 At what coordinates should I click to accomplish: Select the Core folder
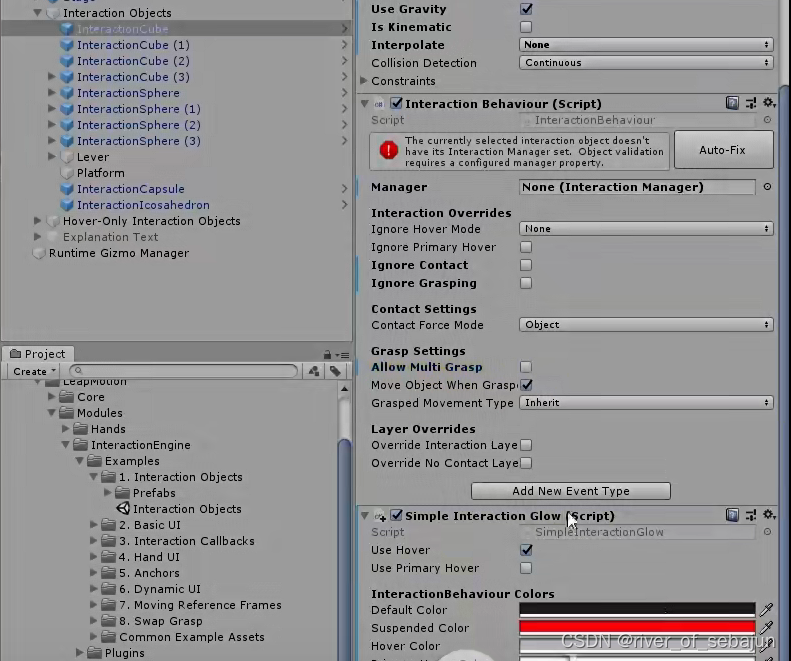click(90, 397)
